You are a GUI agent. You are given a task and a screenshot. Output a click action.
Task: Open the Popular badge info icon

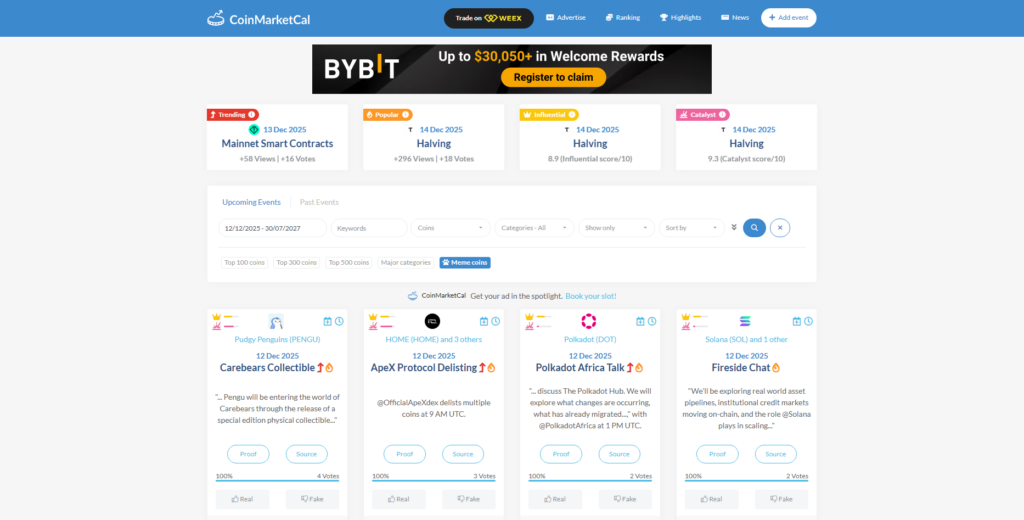pos(406,114)
